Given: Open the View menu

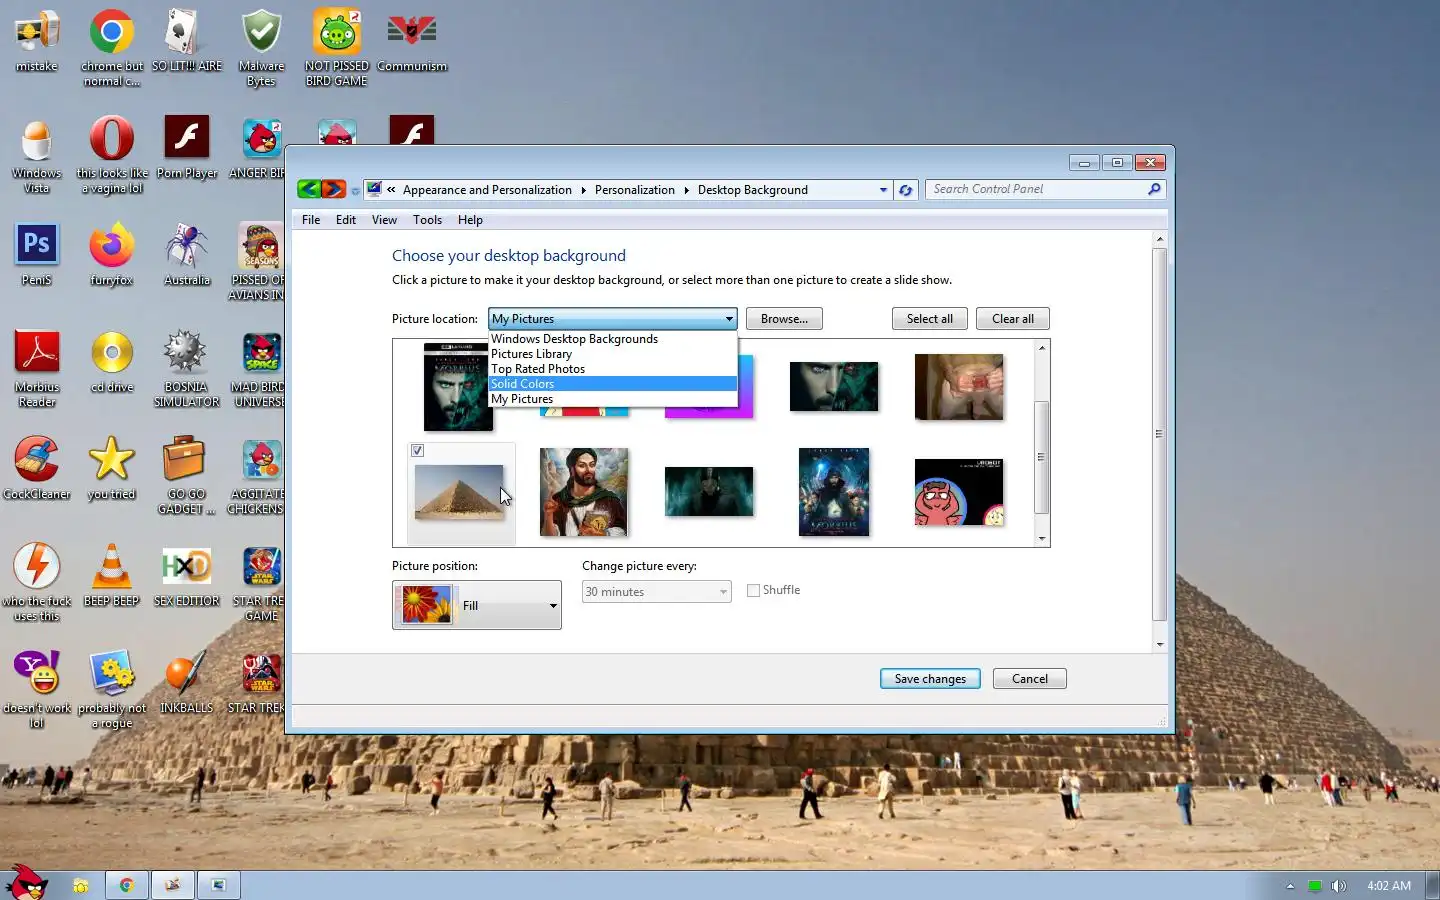Looking at the screenshot, I should 384,220.
